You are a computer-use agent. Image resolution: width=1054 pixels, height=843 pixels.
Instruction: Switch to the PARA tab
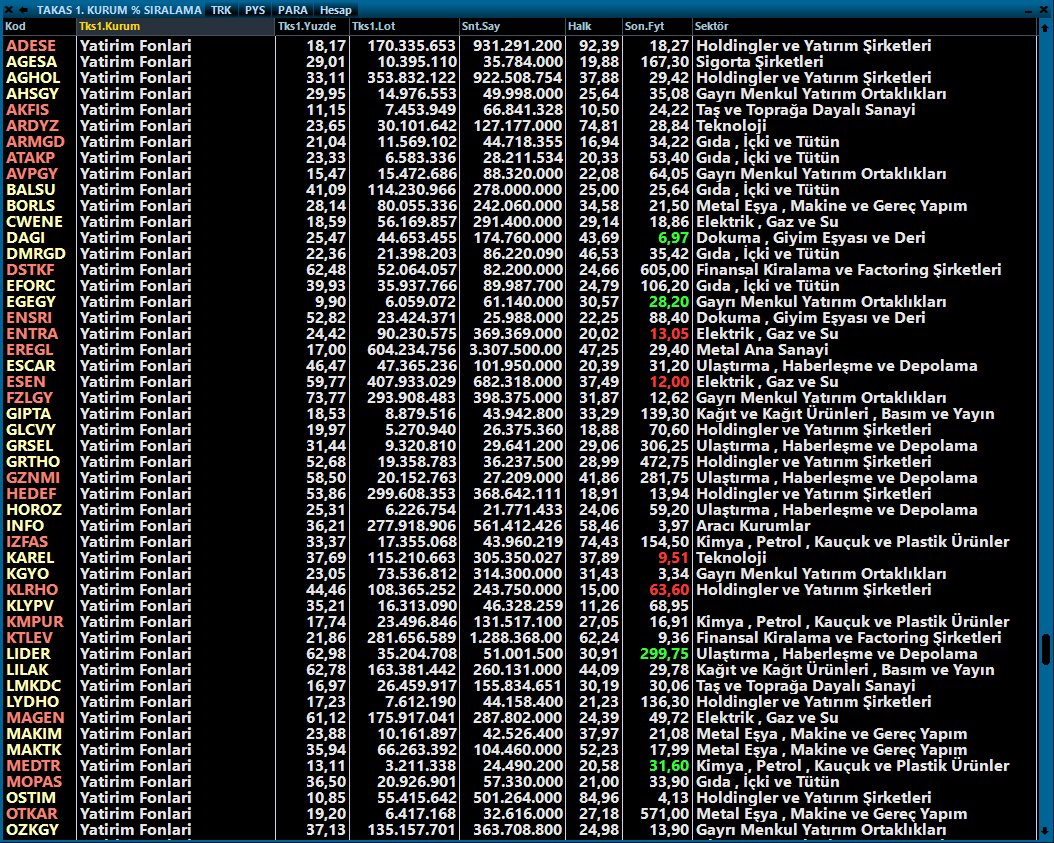pyautogui.click(x=292, y=10)
